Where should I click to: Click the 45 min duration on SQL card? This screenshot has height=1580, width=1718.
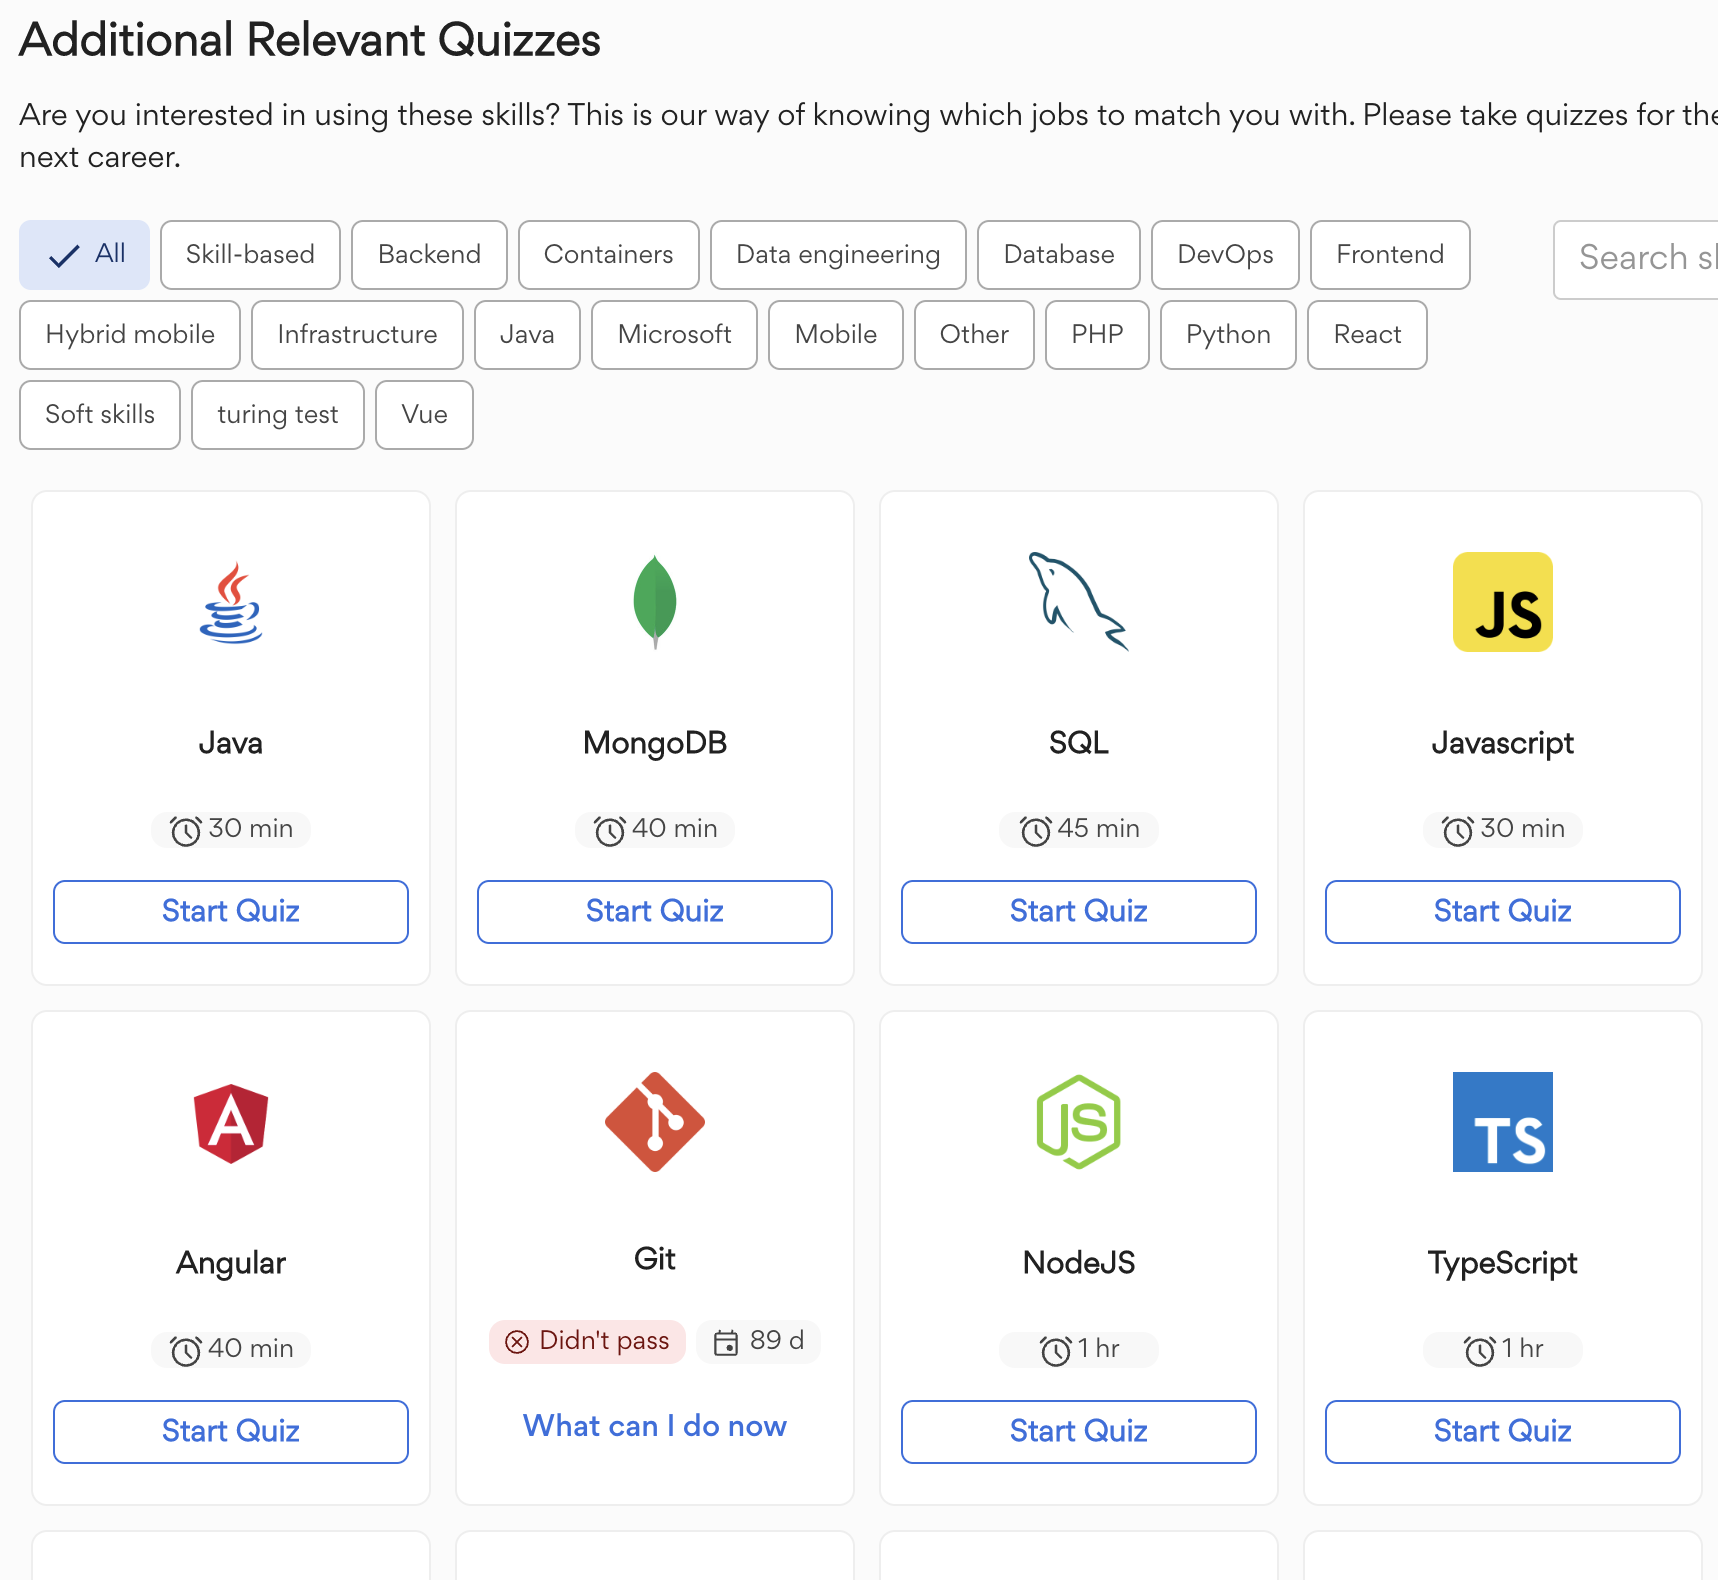click(x=1079, y=829)
